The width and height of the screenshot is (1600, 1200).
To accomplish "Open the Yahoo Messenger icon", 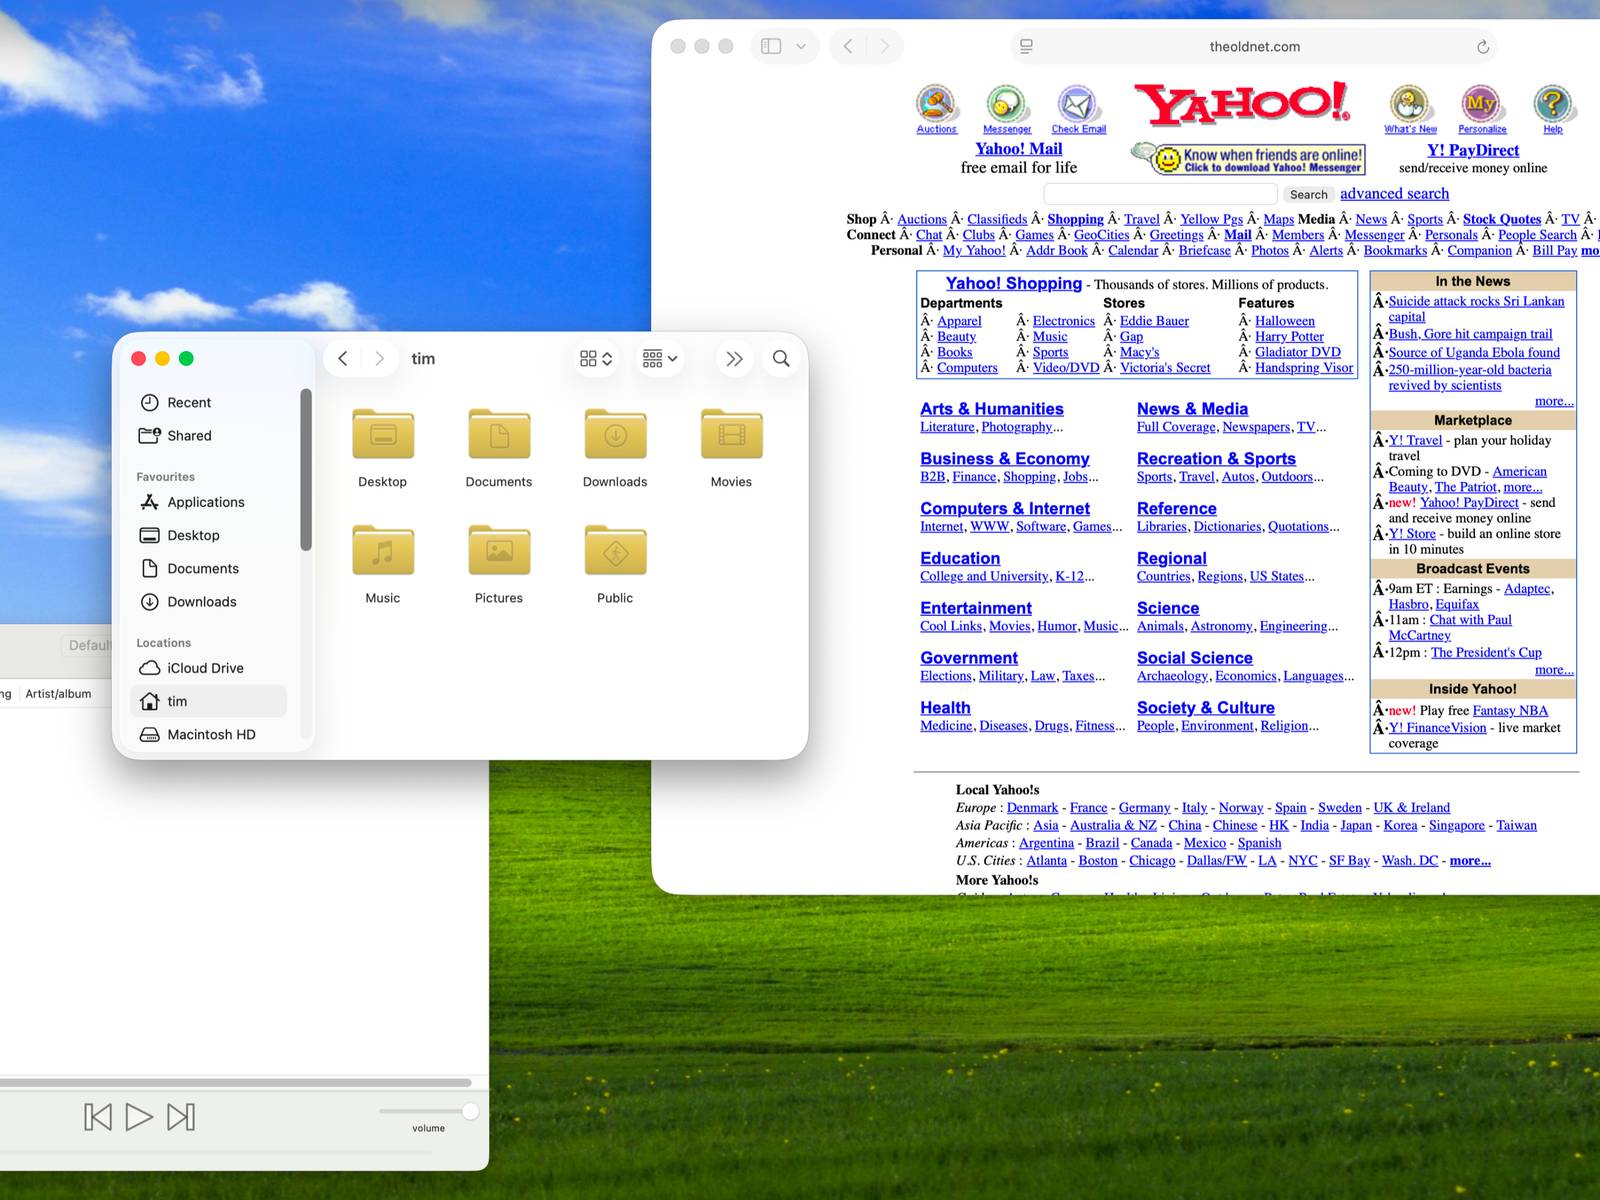I will coord(1006,104).
